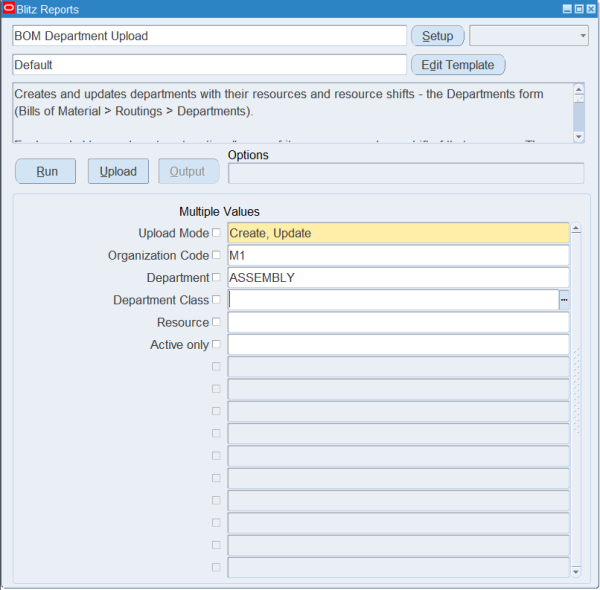Click the Upload button
Viewport: 600px width, 590px height.
point(118,171)
